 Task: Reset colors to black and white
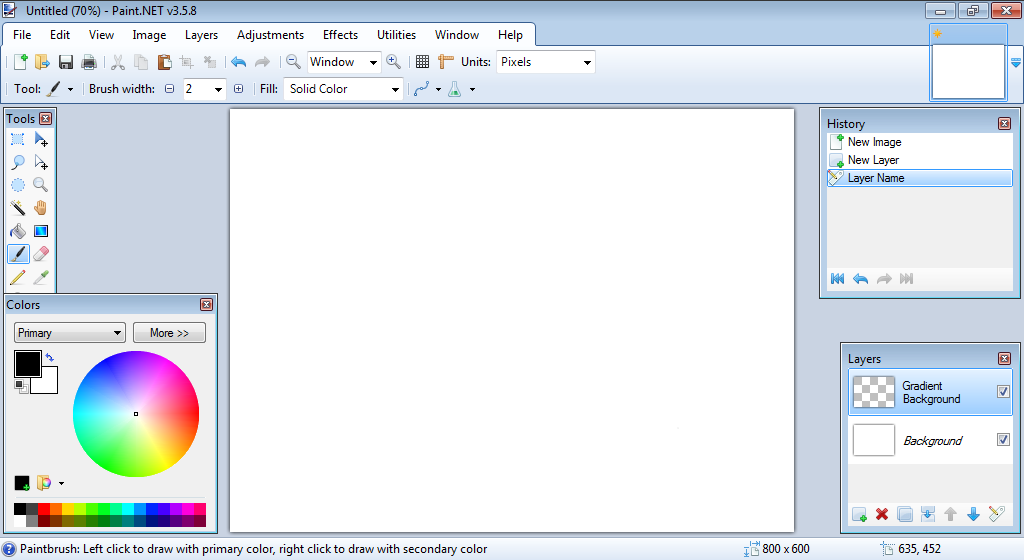click(x=21, y=386)
